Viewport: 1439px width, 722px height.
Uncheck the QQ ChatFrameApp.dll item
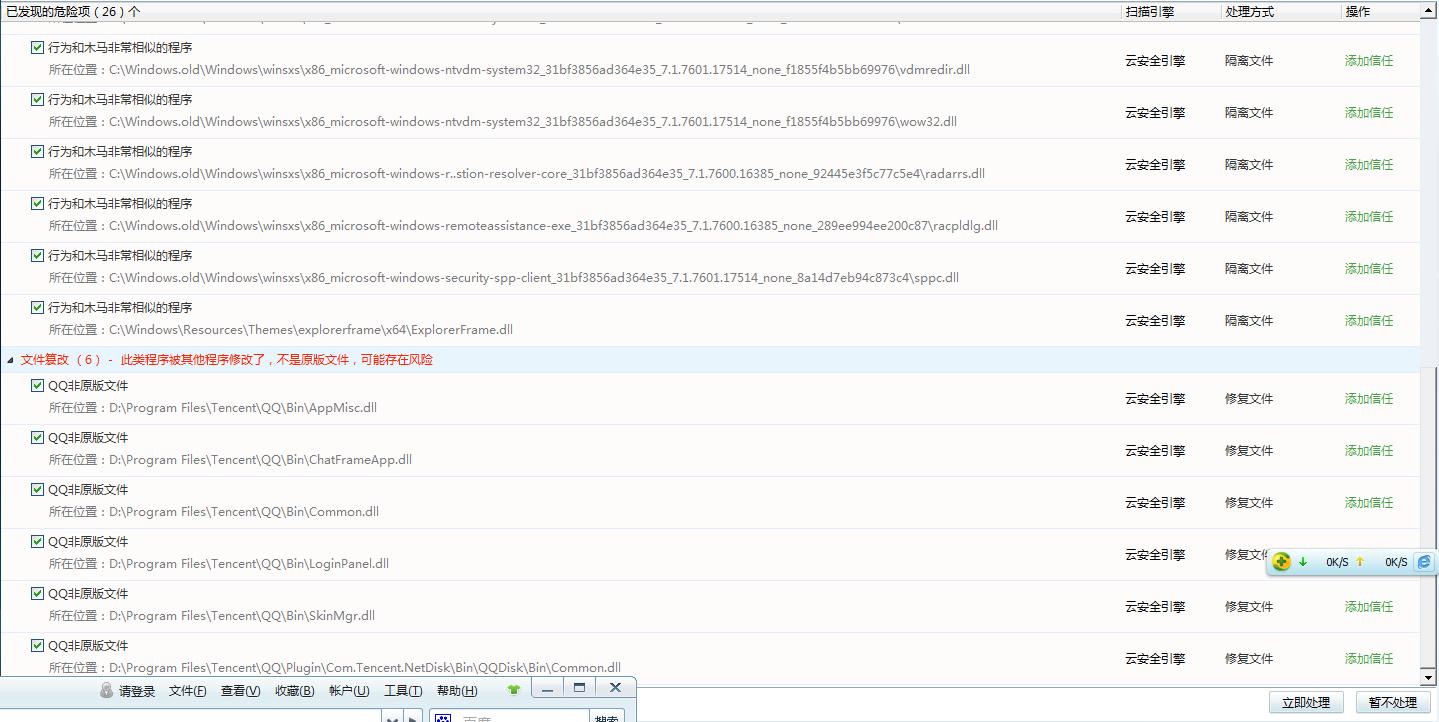pos(38,437)
